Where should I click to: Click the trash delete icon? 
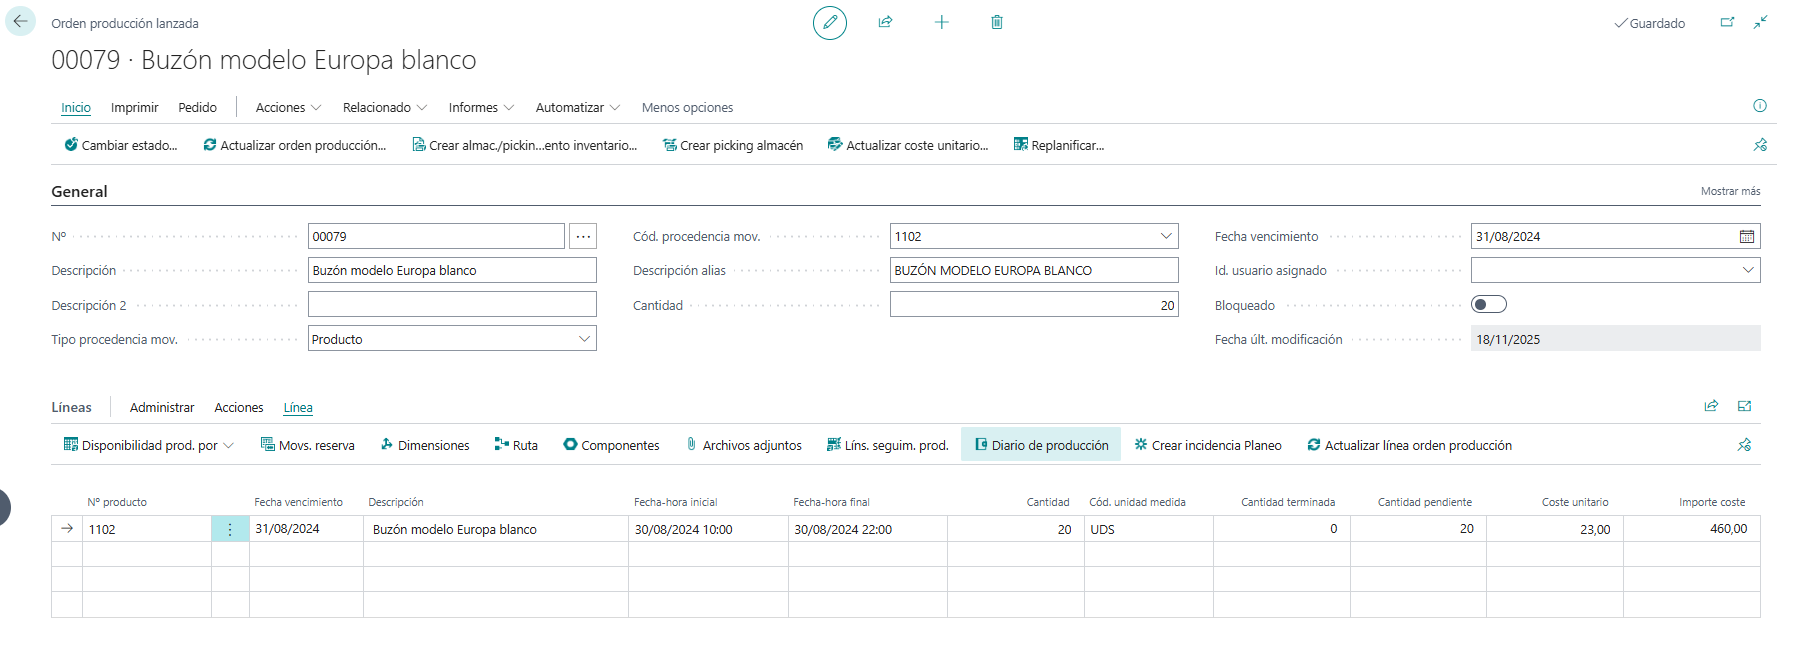(x=997, y=22)
